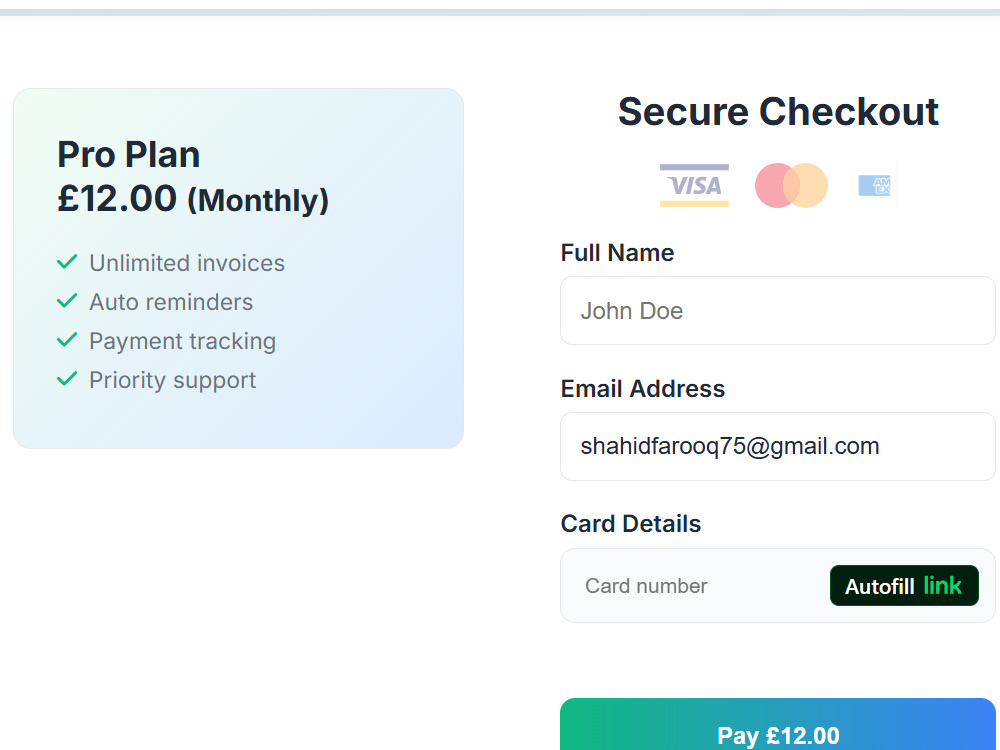Click the Full Name label

(x=617, y=253)
